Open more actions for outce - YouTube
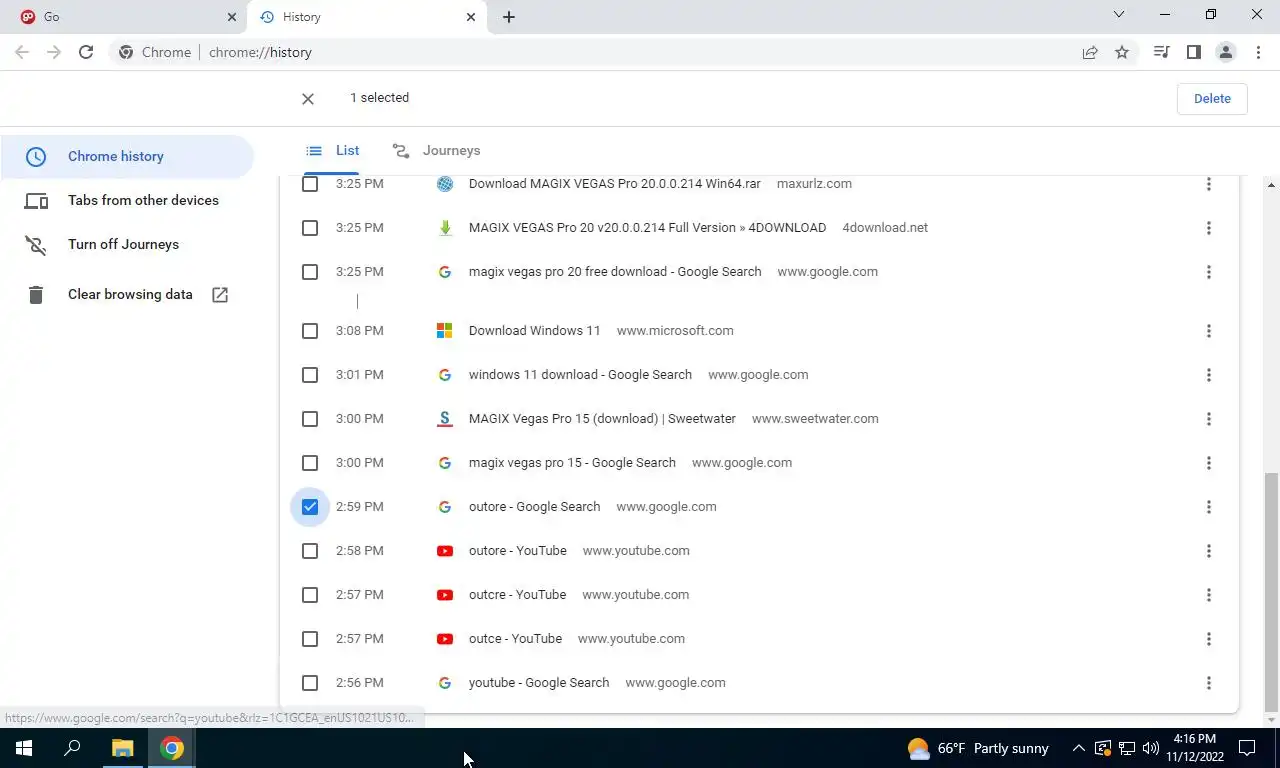 click(1208, 639)
